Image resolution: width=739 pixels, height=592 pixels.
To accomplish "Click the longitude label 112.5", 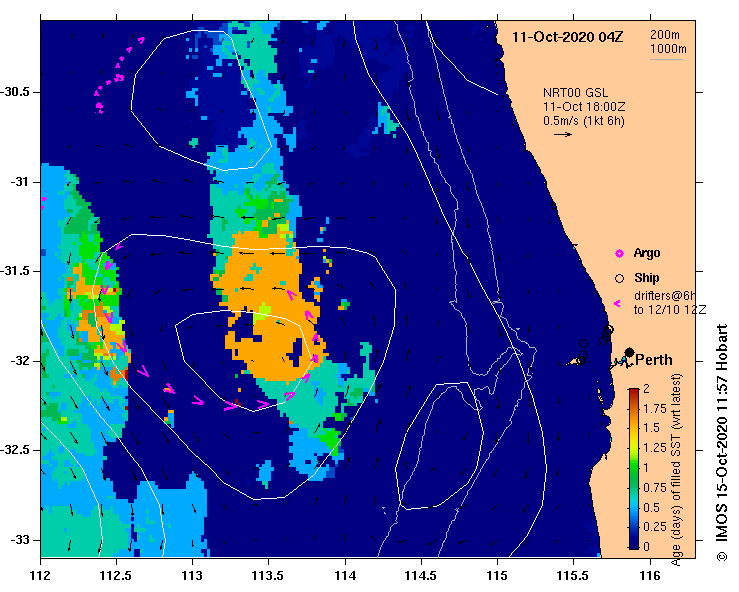I will (116, 575).
